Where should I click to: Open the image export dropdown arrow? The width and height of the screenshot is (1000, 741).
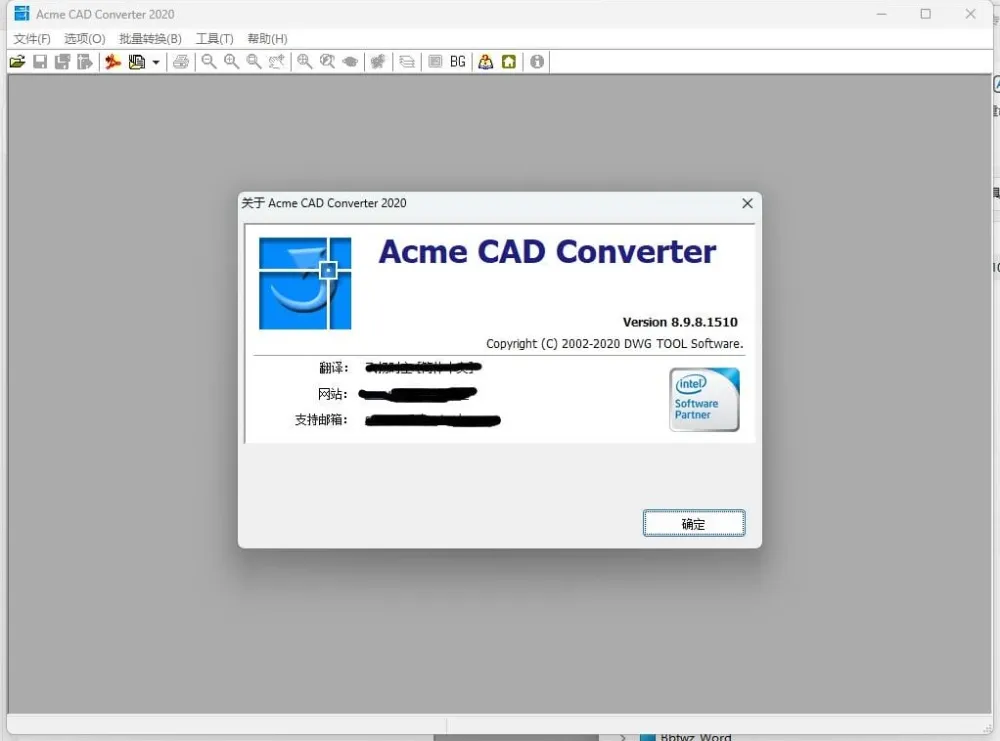click(156, 62)
